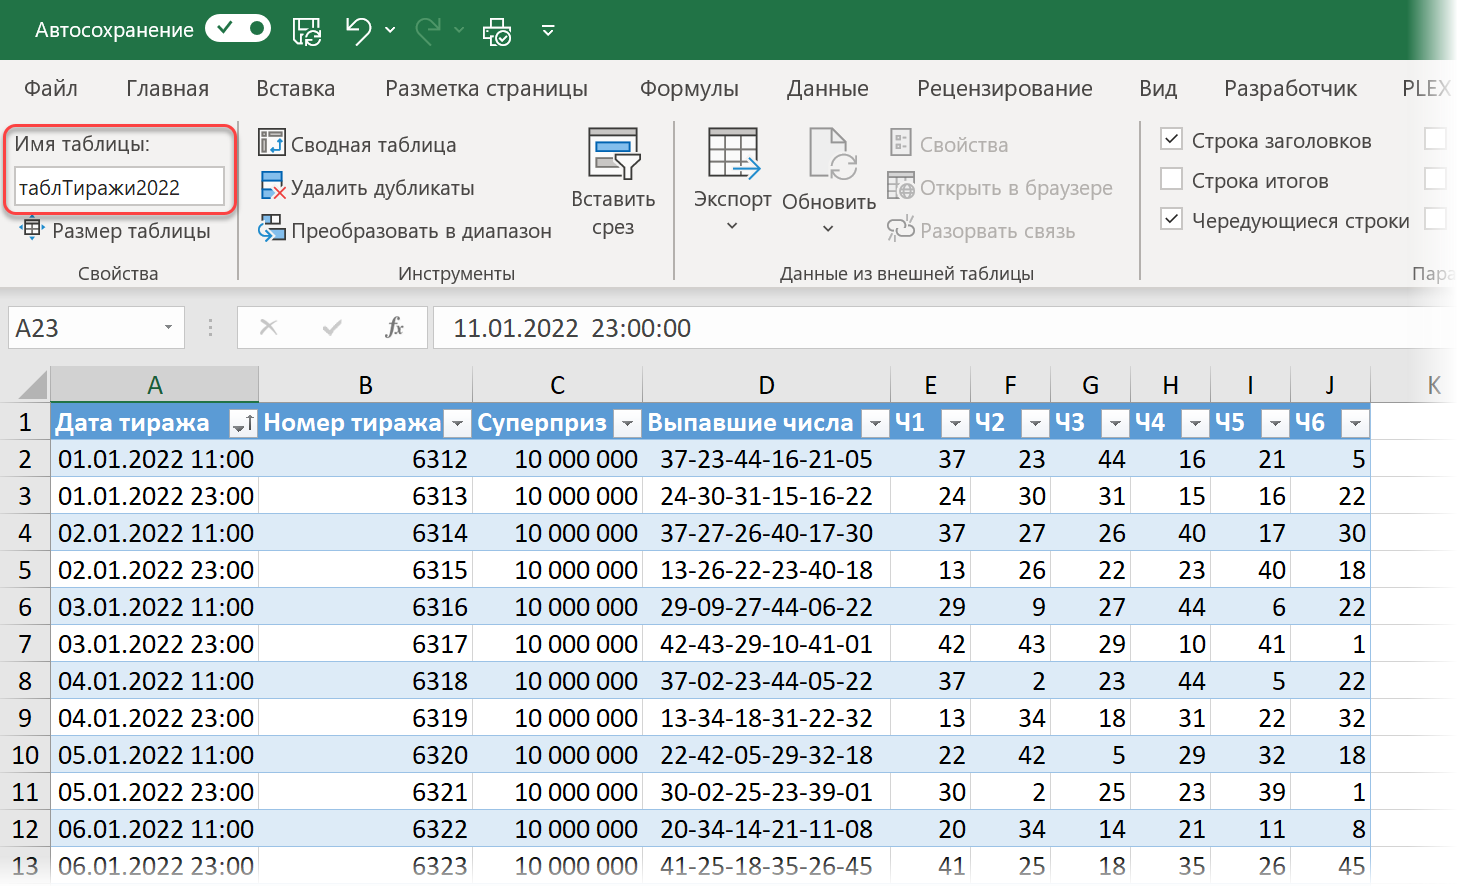Screen dimensions: 1458x887
Task: Select row 7 header
Action: click(x=25, y=644)
